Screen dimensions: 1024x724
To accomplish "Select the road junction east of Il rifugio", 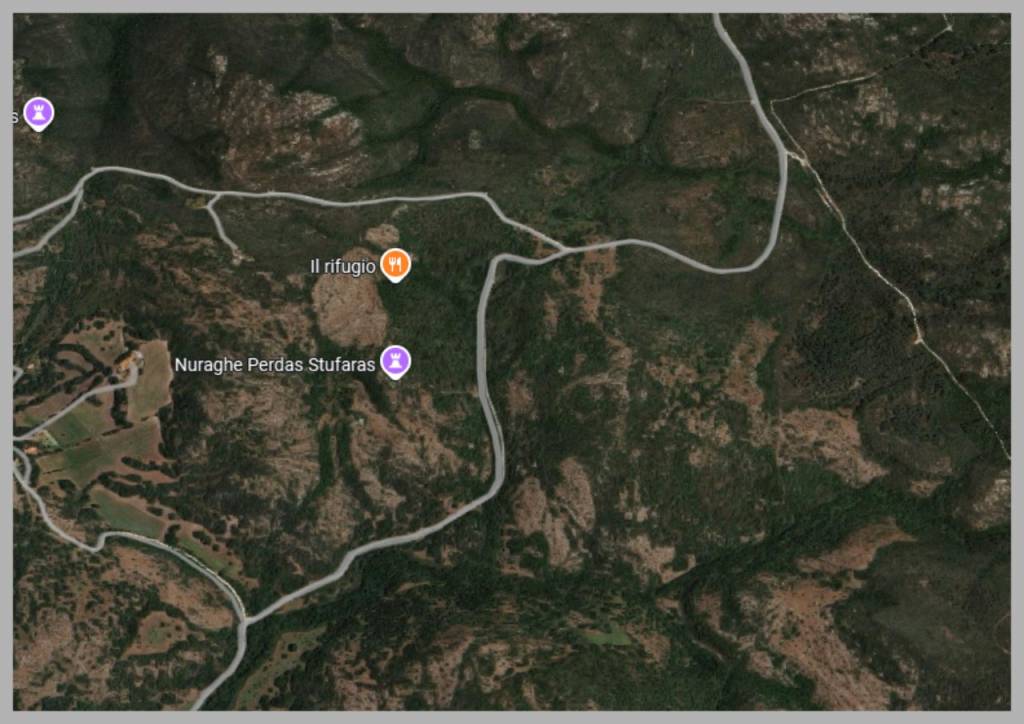I will 564,249.
